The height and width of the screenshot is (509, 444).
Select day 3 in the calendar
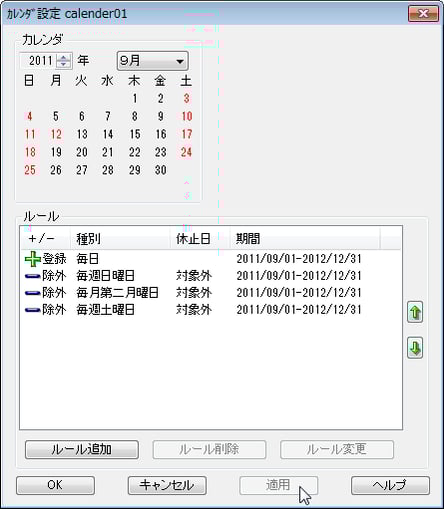(x=187, y=99)
